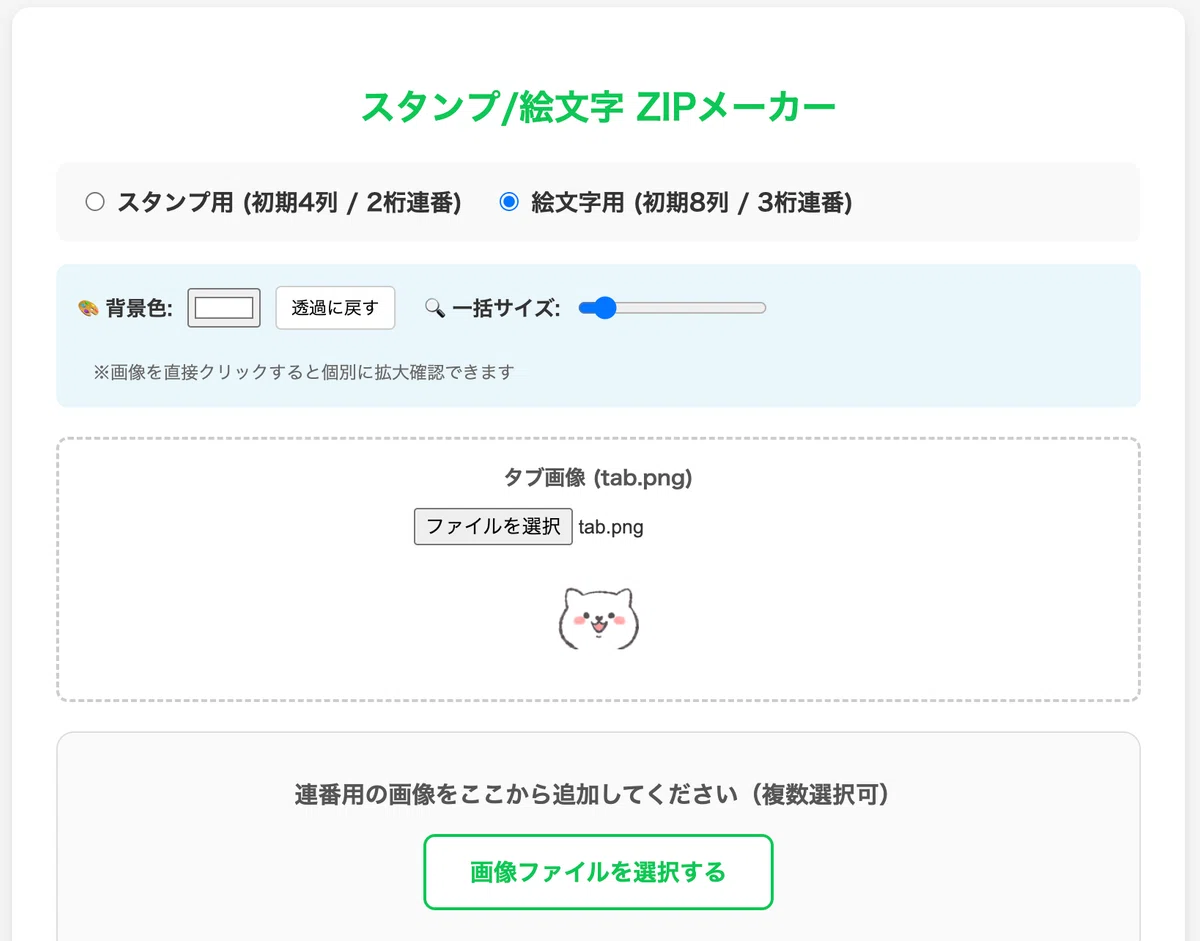Click the hint text about 個別に拡大確認
The width and height of the screenshot is (1200, 941).
(x=304, y=372)
